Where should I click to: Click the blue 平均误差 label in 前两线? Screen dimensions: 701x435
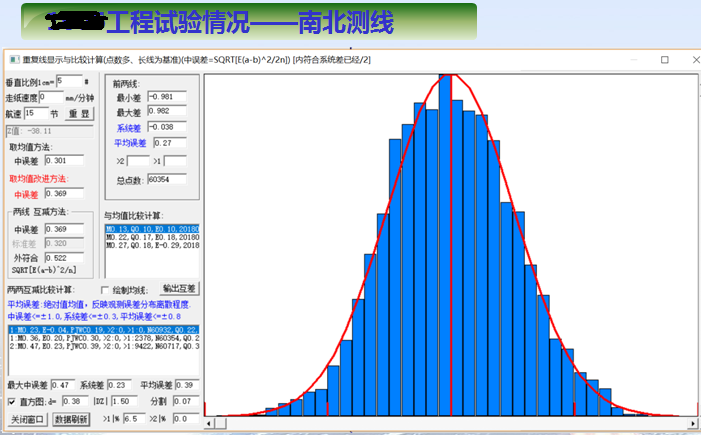click(130, 143)
